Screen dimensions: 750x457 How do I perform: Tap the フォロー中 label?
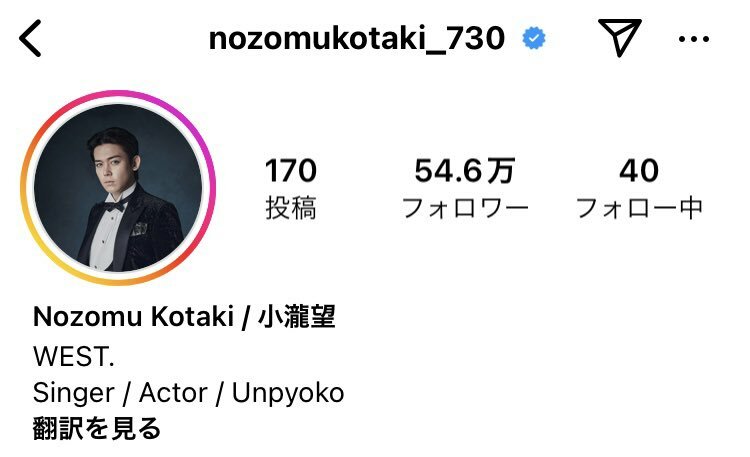click(639, 209)
